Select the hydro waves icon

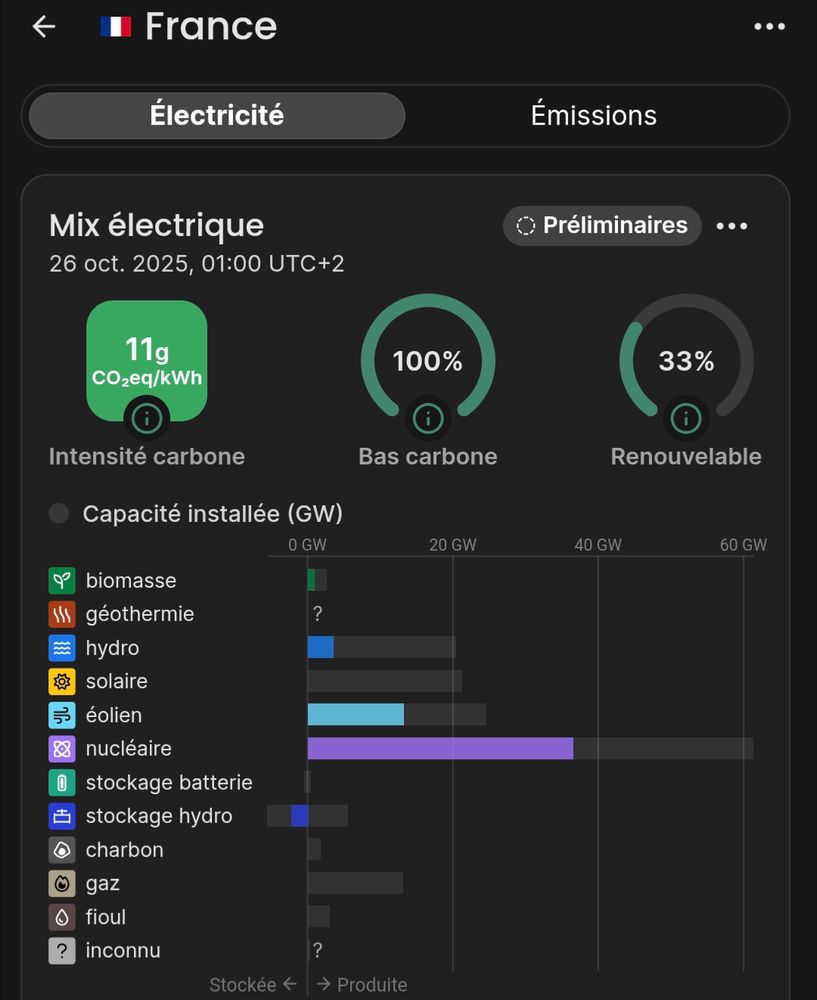[x=61, y=648]
